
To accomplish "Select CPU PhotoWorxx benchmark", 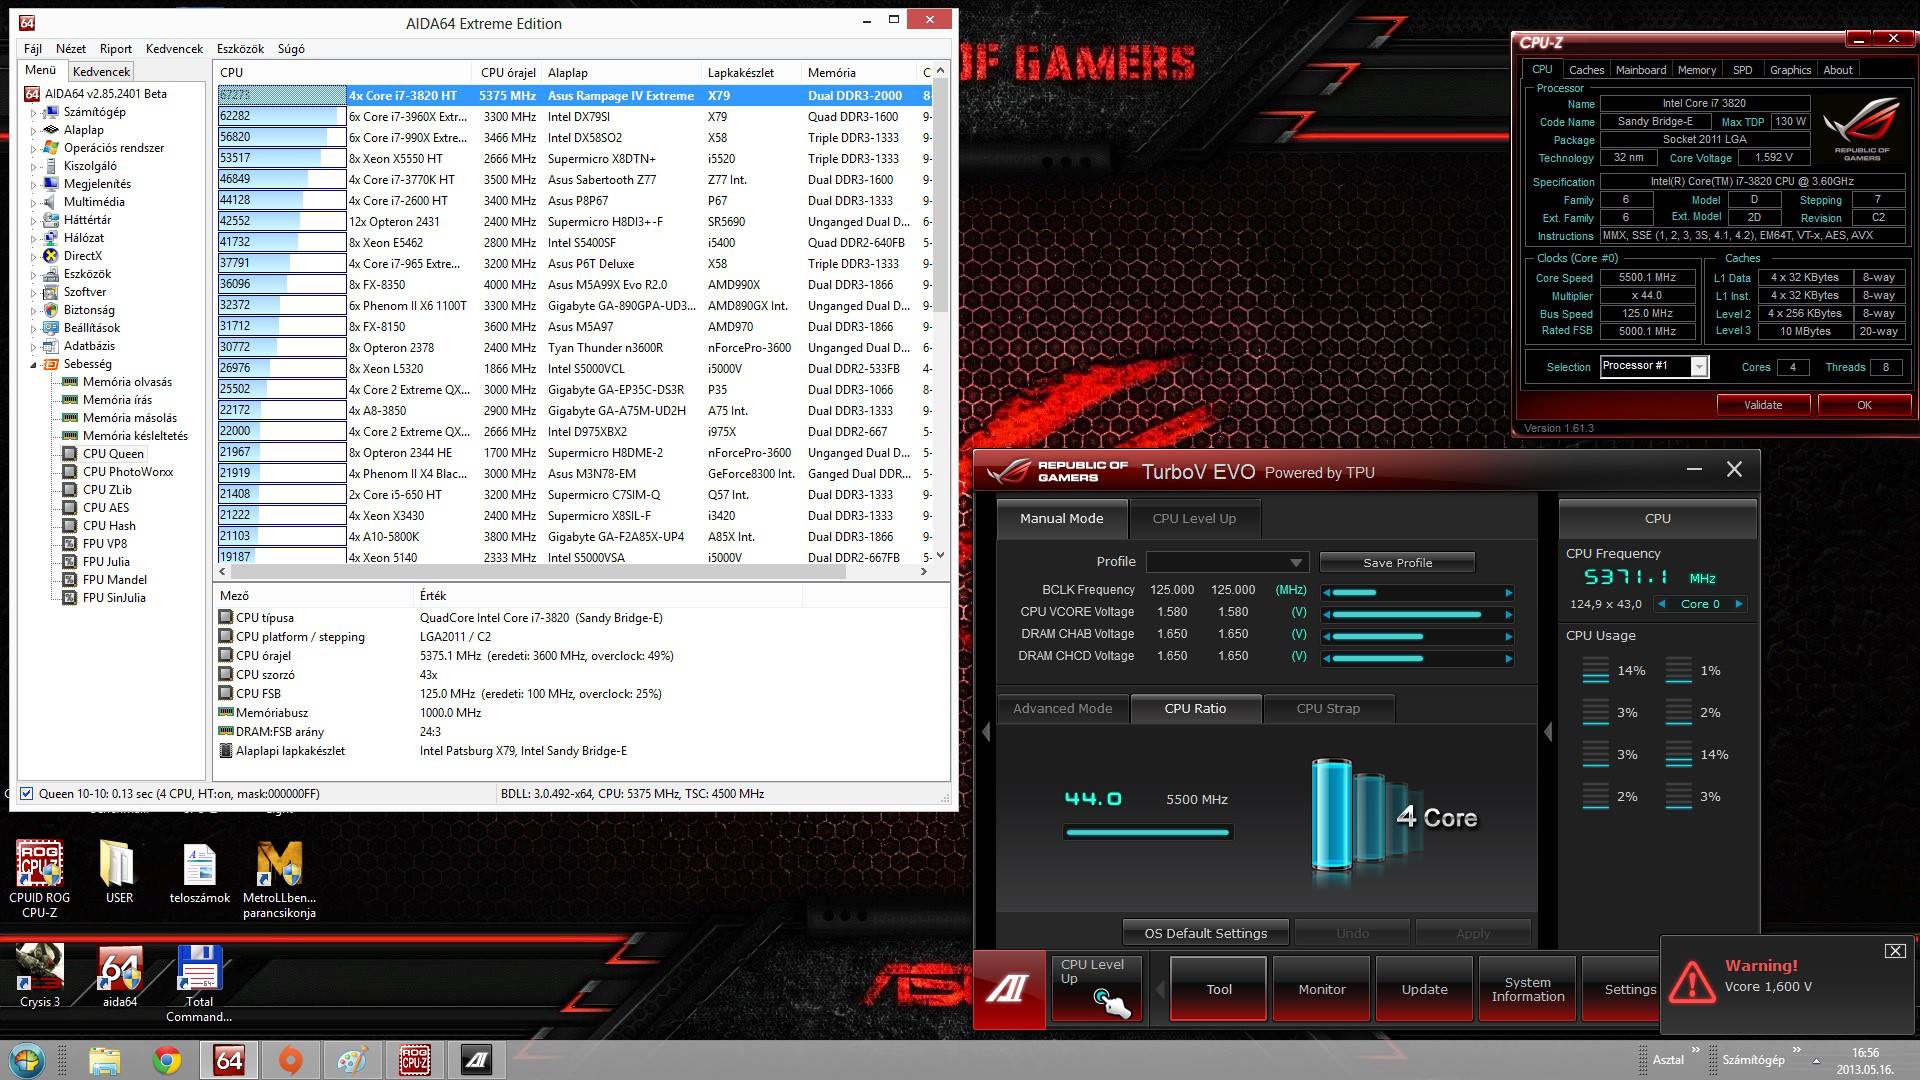I will point(128,471).
